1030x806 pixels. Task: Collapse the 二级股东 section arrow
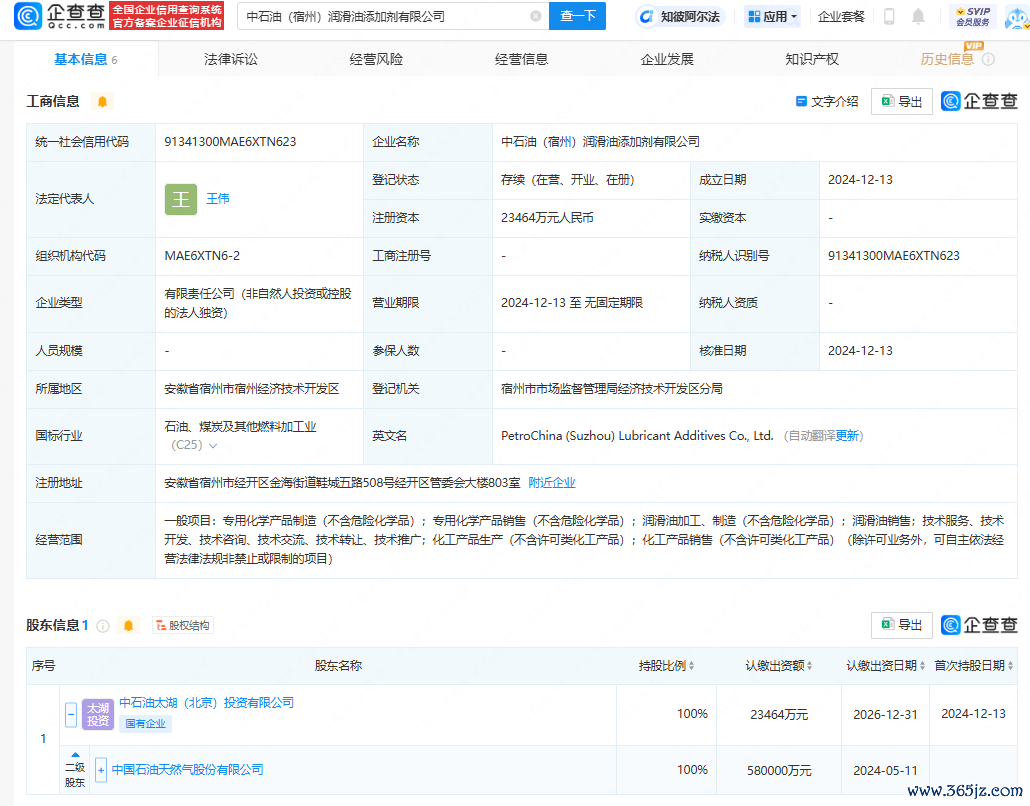(x=75, y=755)
